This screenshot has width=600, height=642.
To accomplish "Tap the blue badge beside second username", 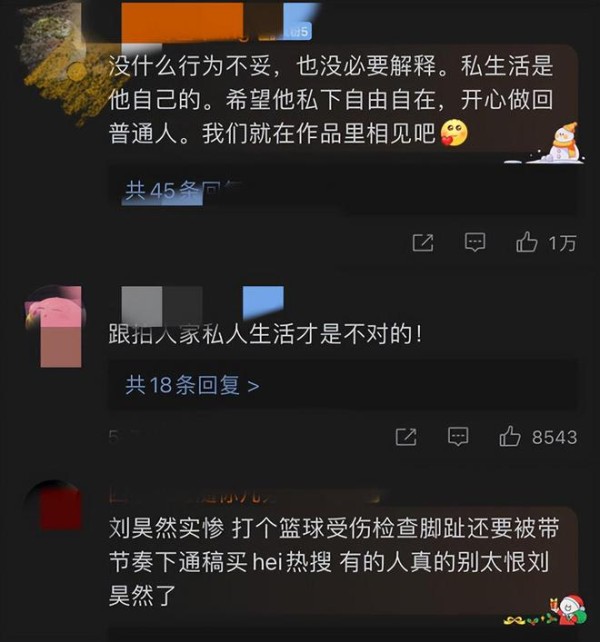I will coord(263,303).
